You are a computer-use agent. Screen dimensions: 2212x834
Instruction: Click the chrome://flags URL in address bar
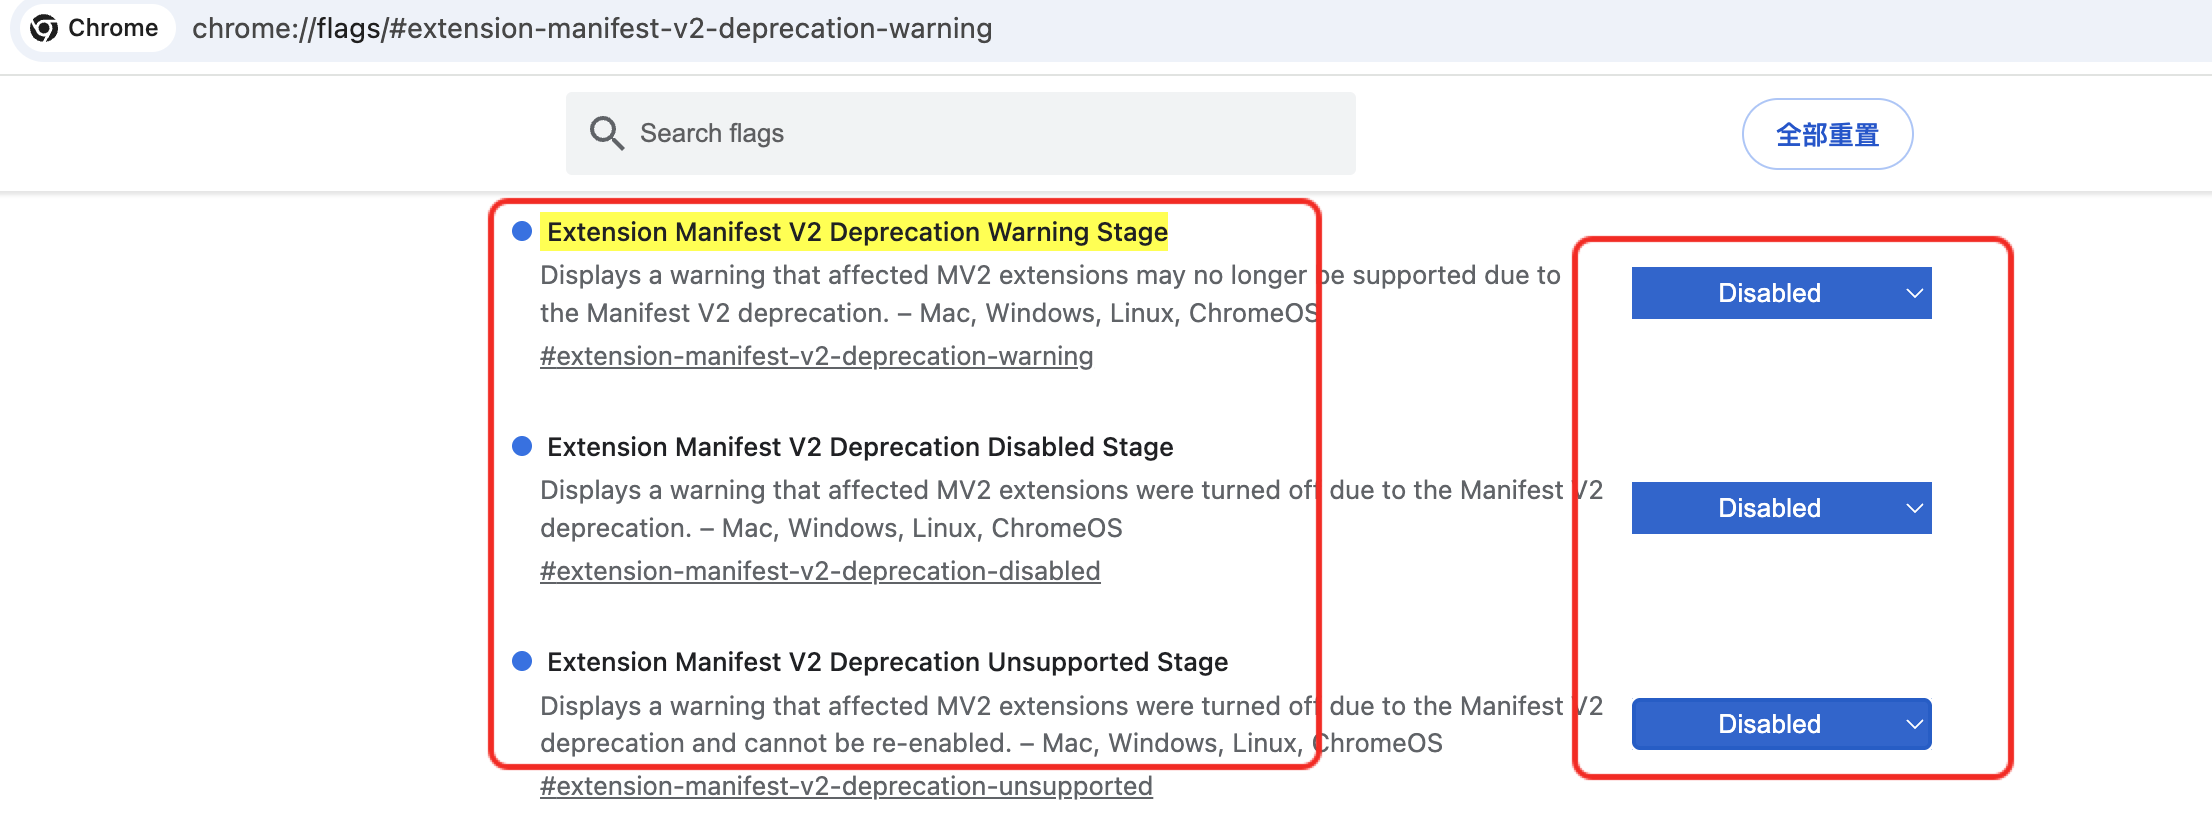pyautogui.click(x=592, y=28)
